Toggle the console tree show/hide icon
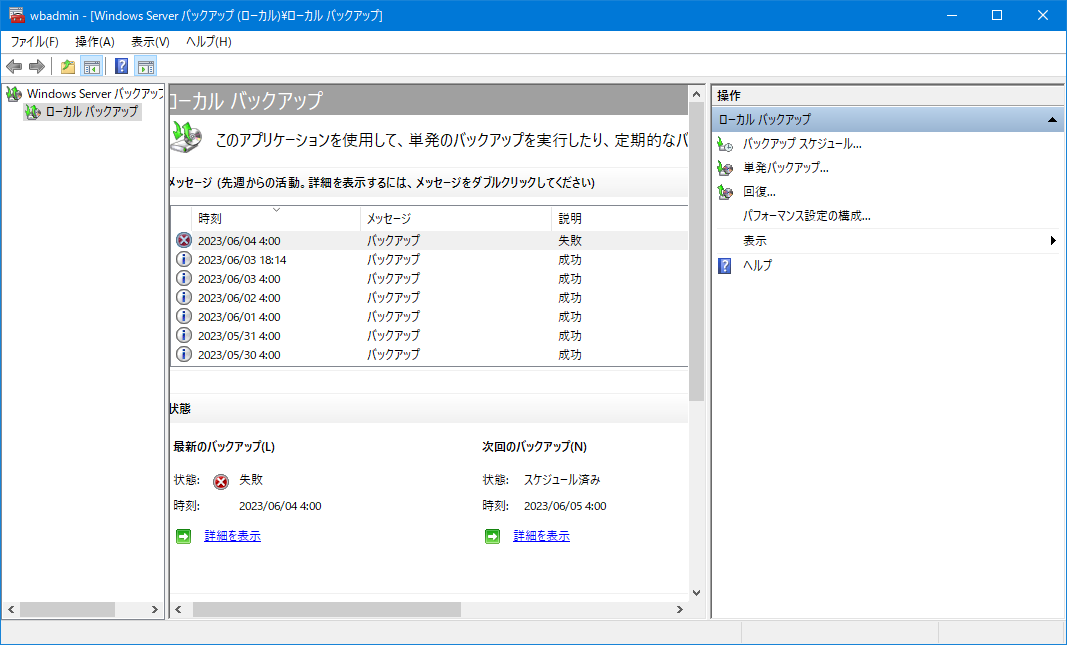The width and height of the screenshot is (1067, 645). tap(91, 66)
